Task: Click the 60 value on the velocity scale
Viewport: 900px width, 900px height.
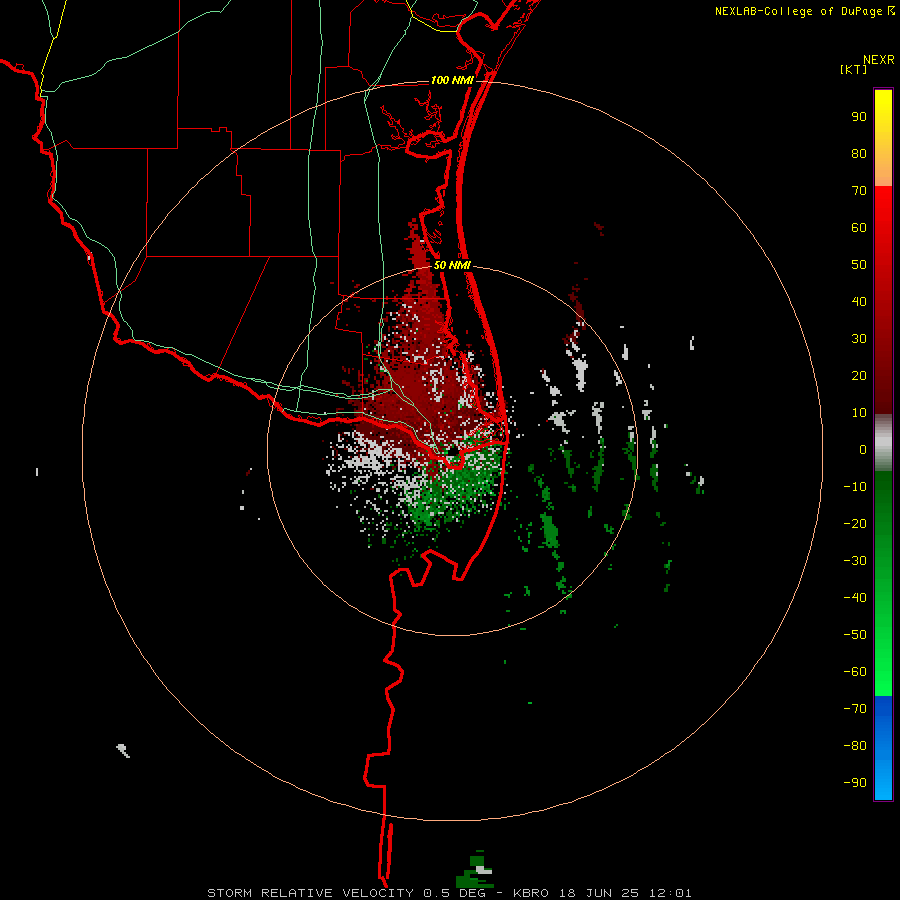Action: tap(859, 228)
